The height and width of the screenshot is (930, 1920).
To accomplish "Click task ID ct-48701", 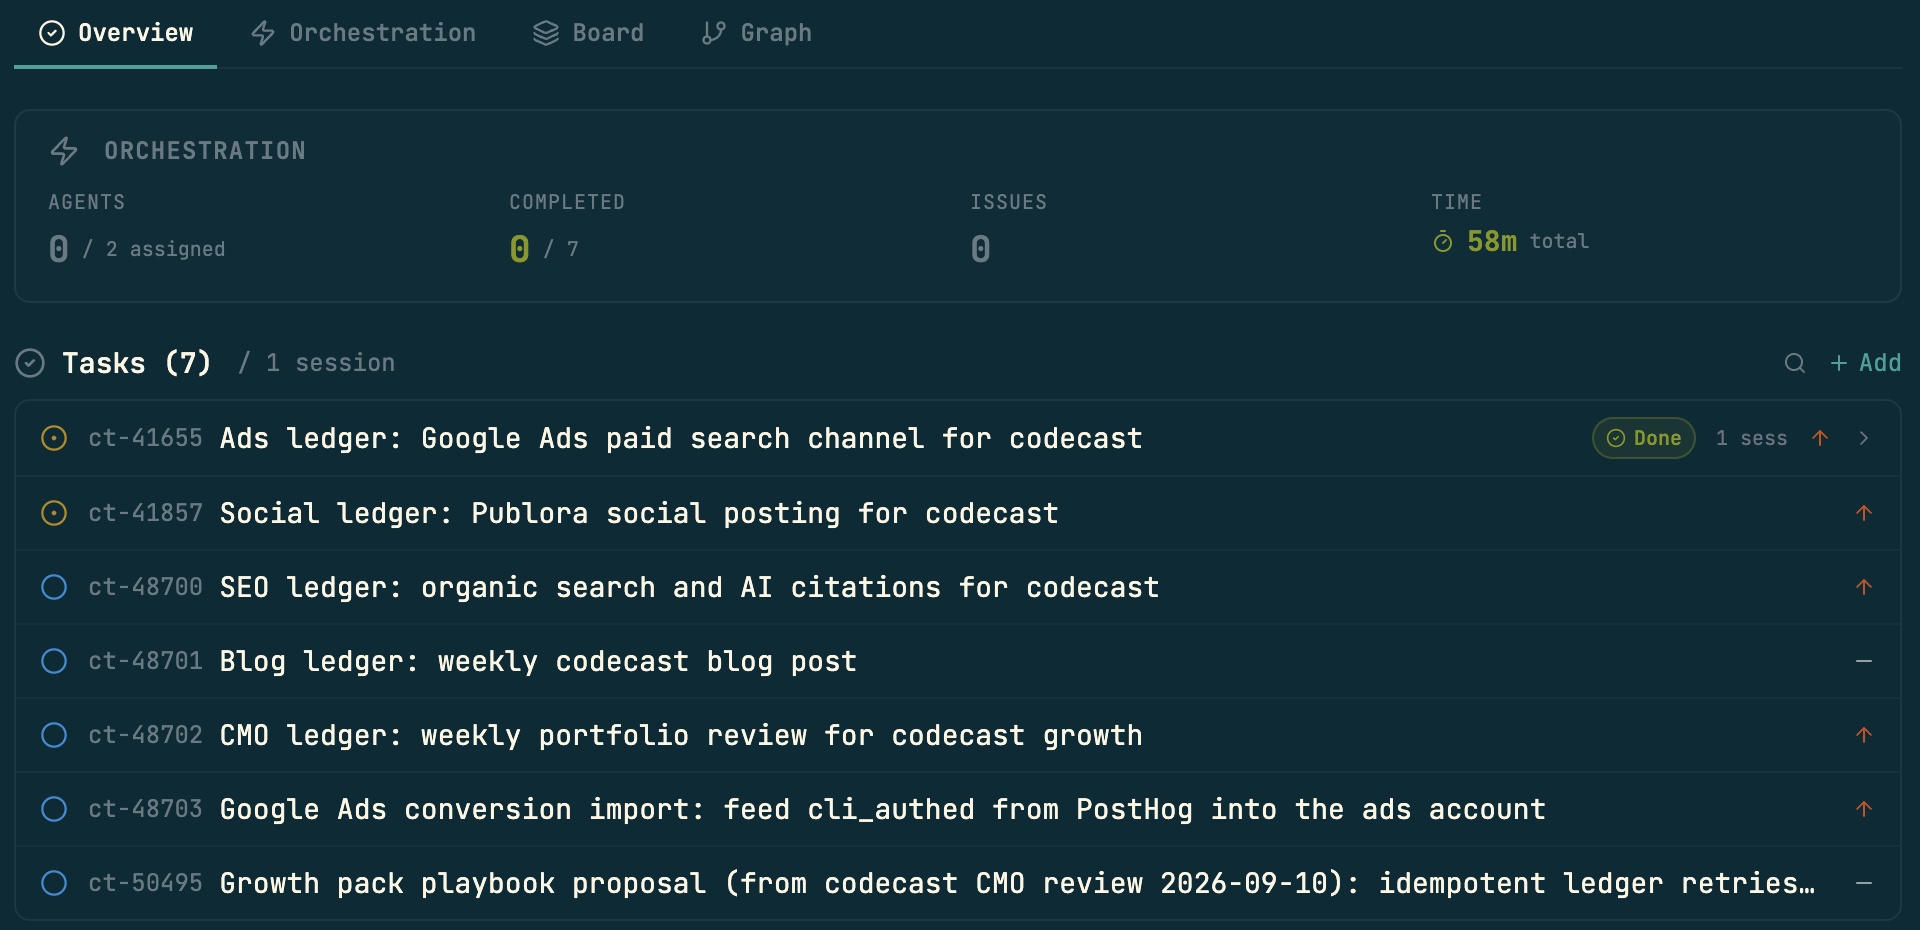I will [x=145, y=661].
